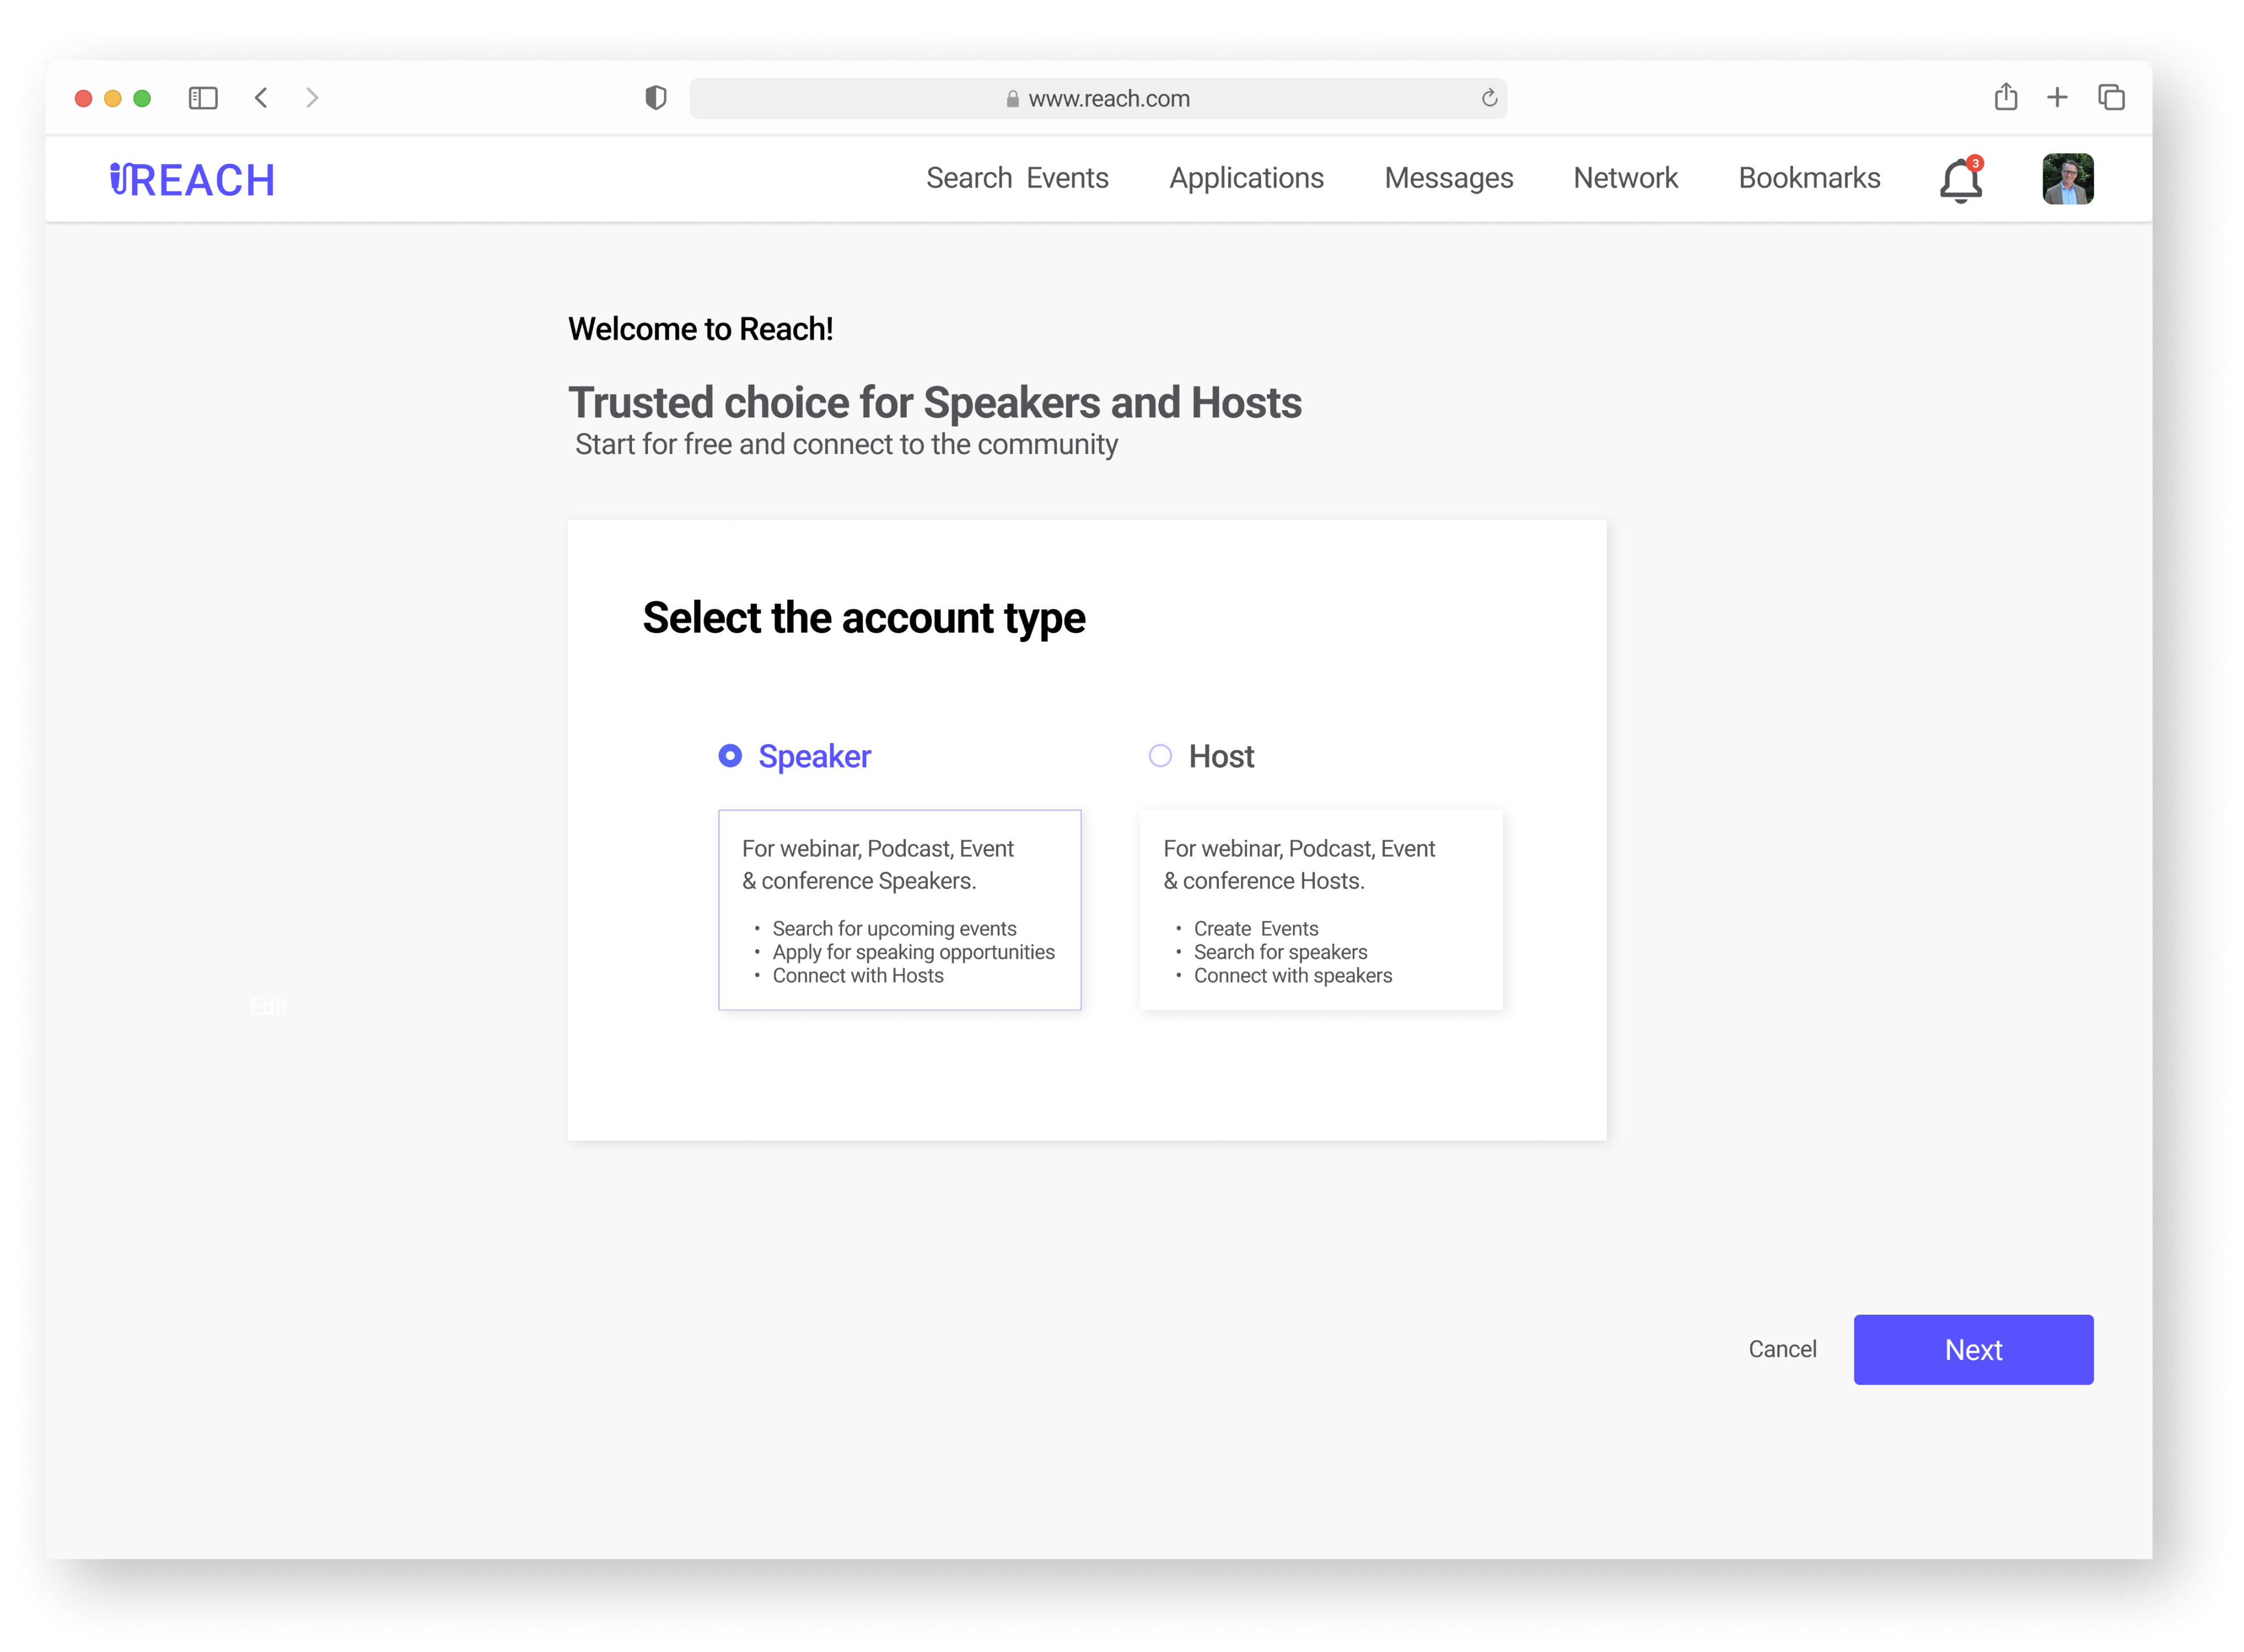Open the notifications bell
Image resolution: width=2244 pixels, height=1652 pixels.
tap(1961, 180)
